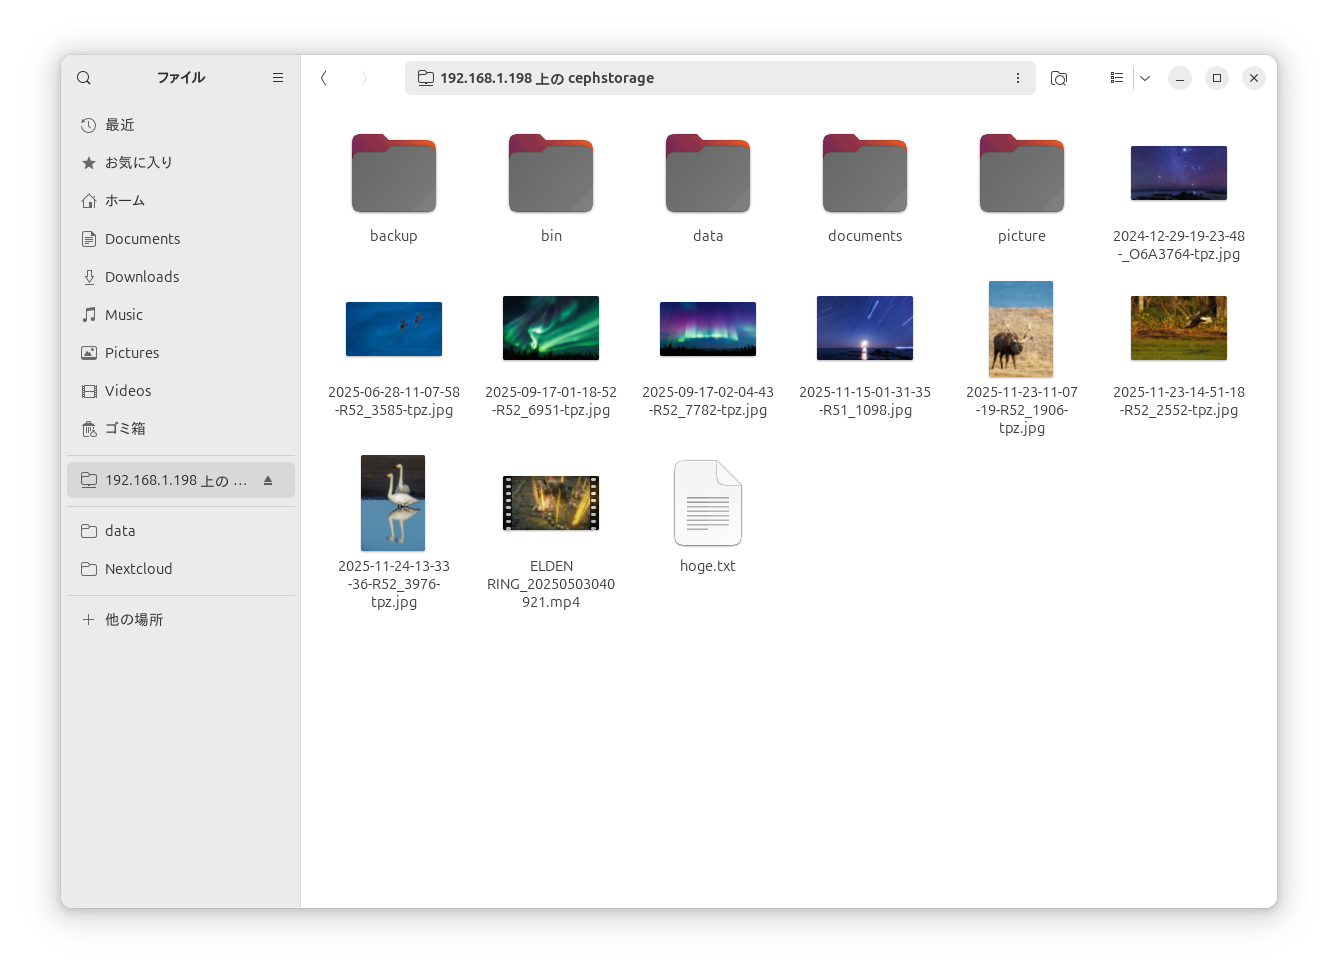Open path bar three-dot menu
The width and height of the screenshot is (1338, 975).
[1018, 78]
